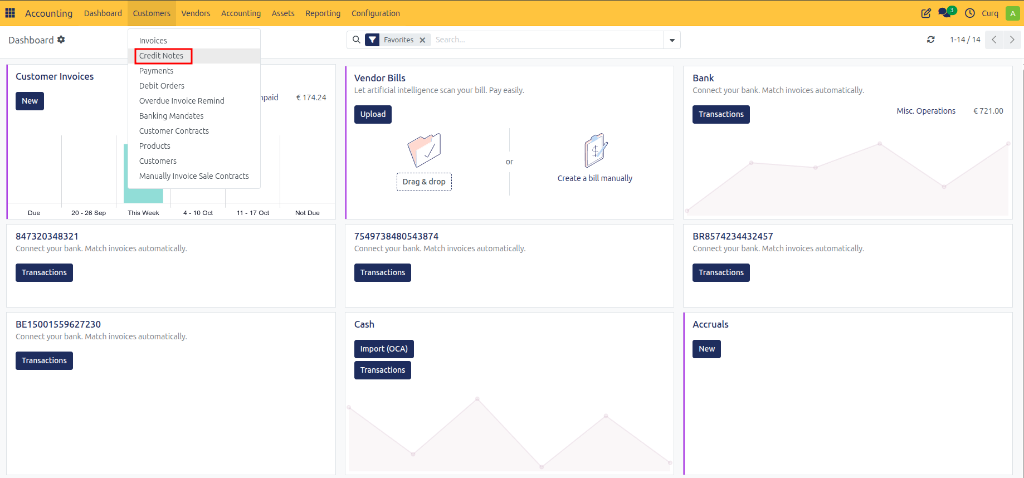Click the Curq company name
Viewport: 1024px width, 478px height.
pyautogui.click(x=990, y=13)
